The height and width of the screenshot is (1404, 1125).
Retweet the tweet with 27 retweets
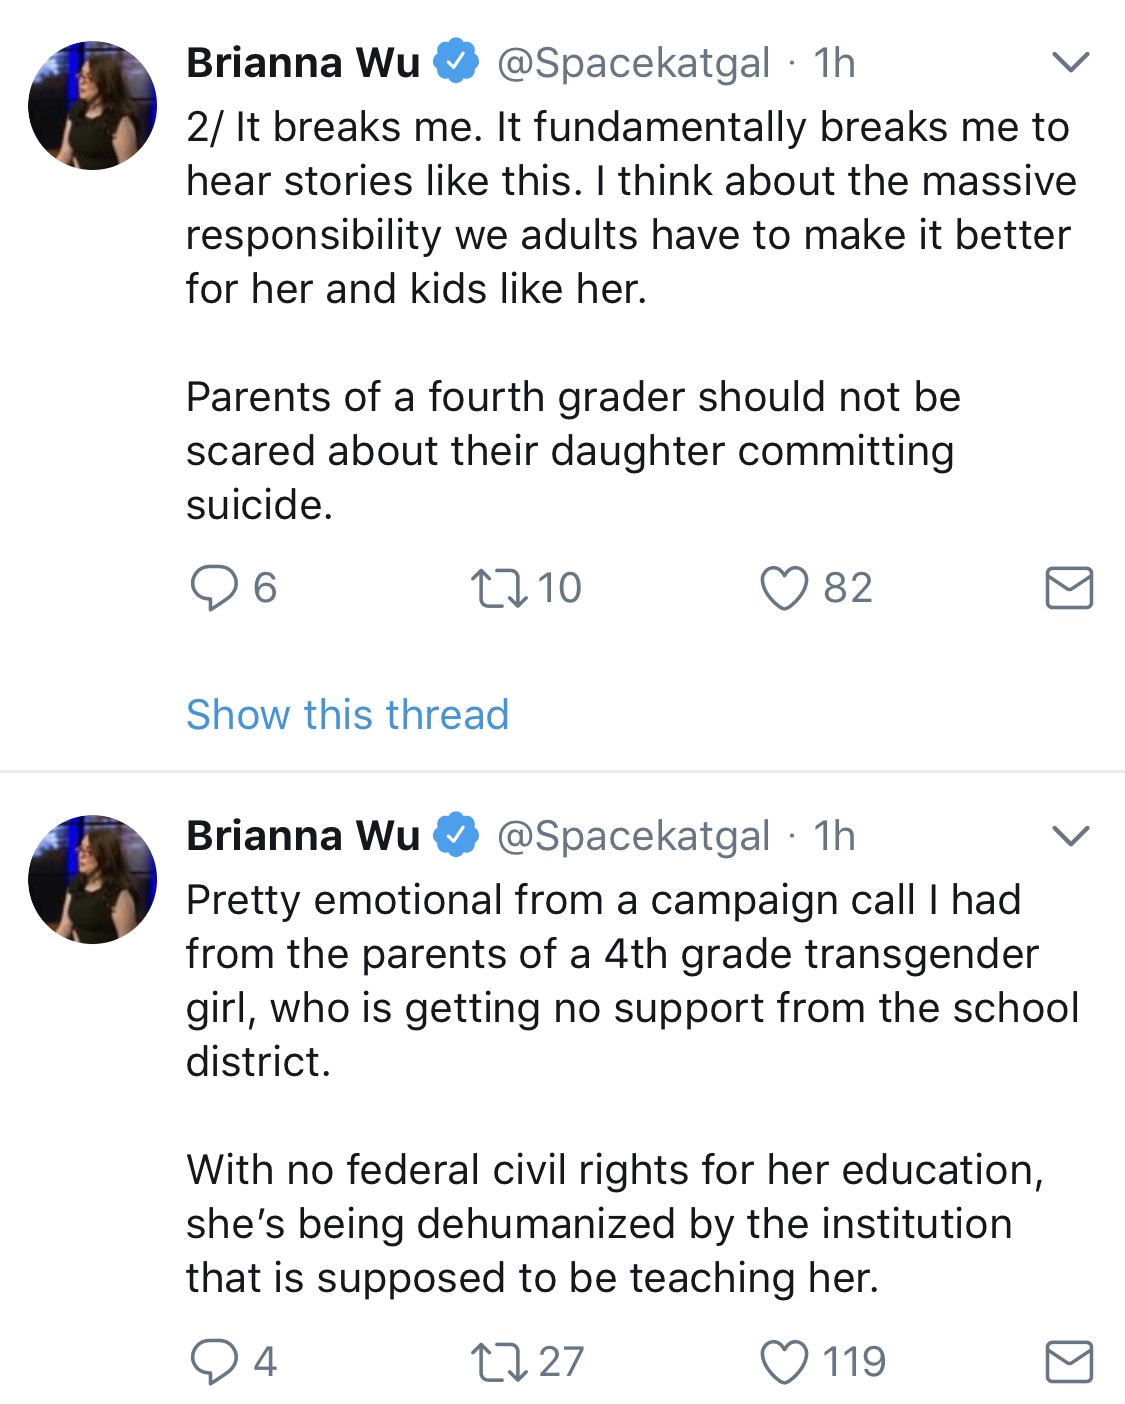pyautogui.click(x=500, y=1361)
